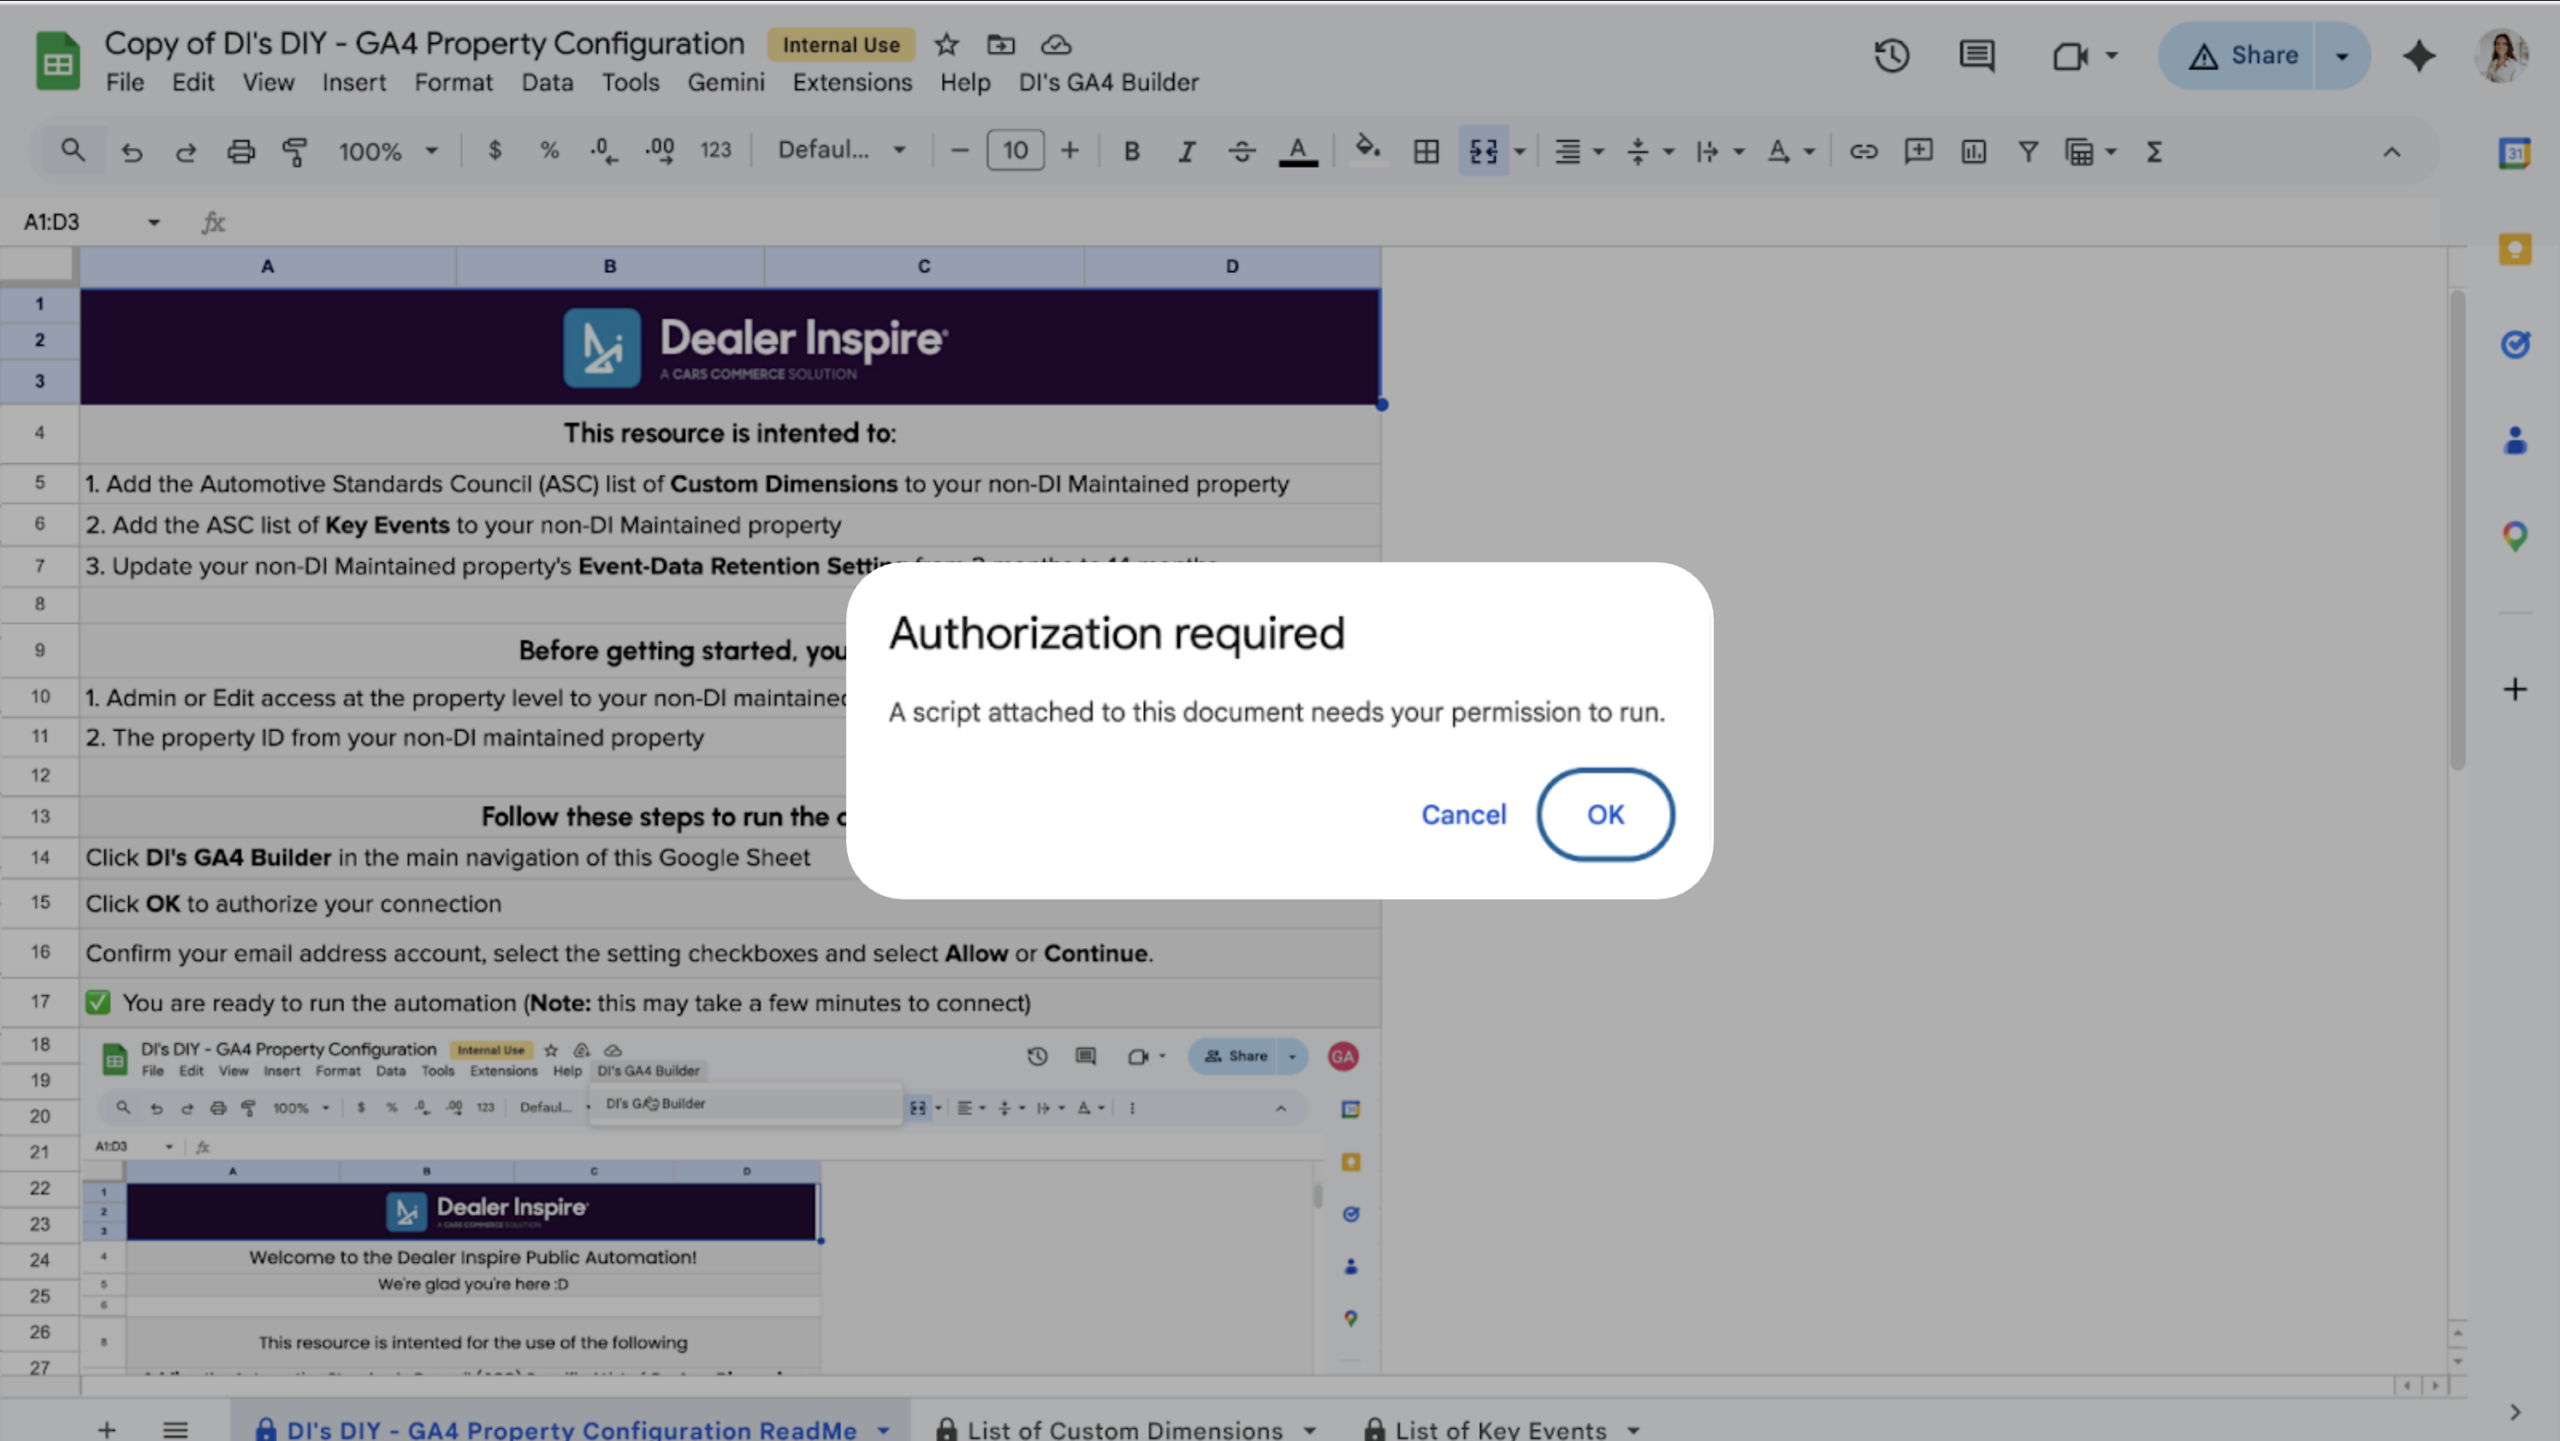Format as currency dollar icon
The image size is (2560, 1441).
(x=494, y=151)
